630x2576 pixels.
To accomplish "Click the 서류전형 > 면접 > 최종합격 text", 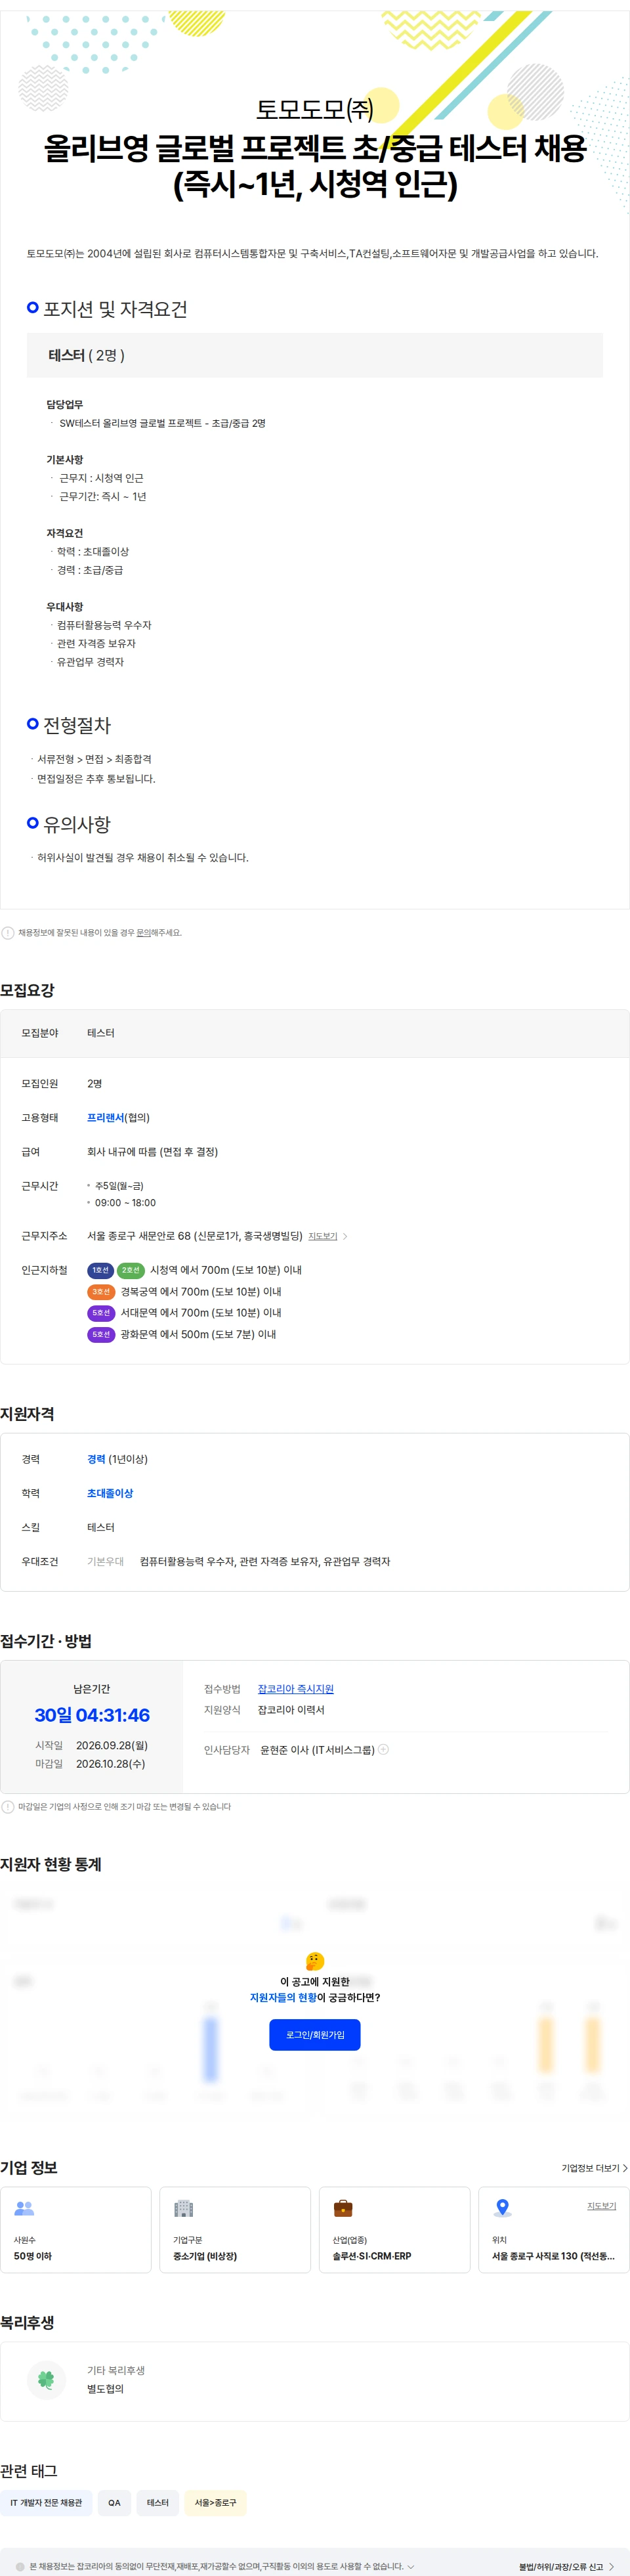I will [x=94, y=759].
